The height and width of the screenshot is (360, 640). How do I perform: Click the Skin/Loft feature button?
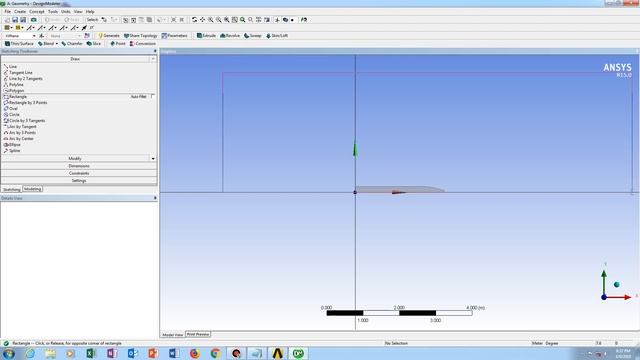[277, 36]
